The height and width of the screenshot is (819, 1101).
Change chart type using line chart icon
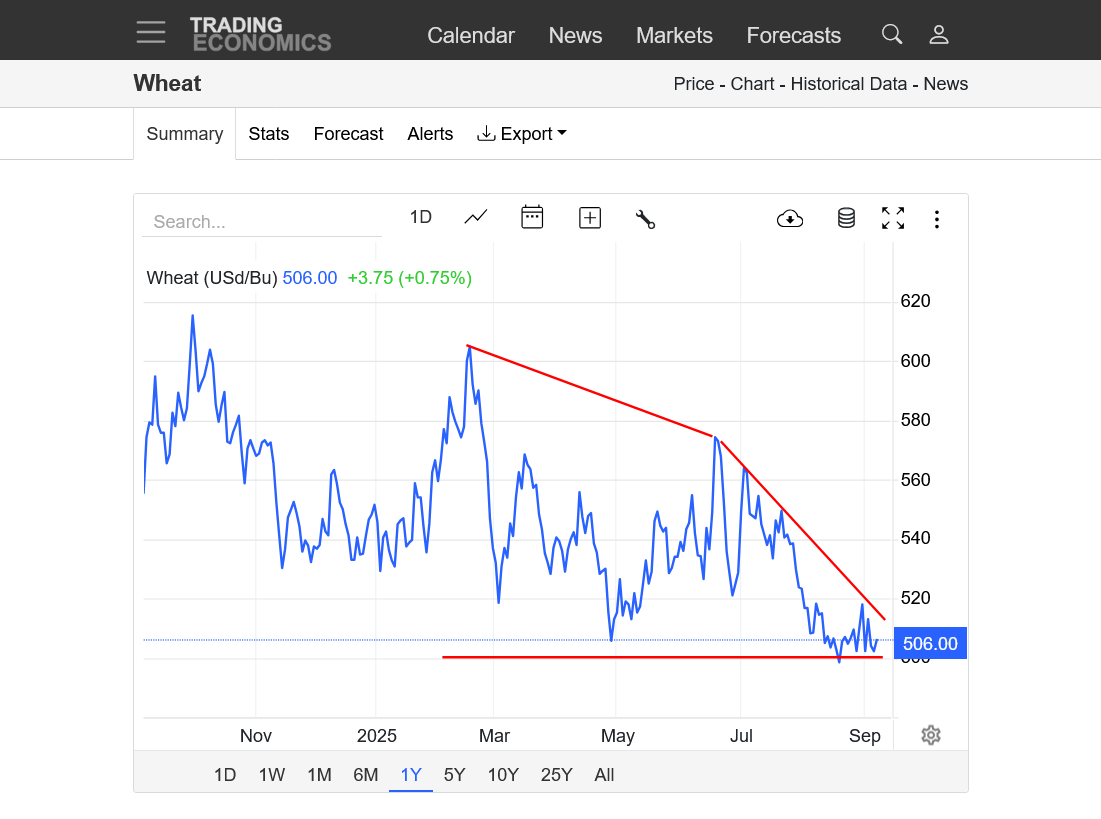pos(476,217)
